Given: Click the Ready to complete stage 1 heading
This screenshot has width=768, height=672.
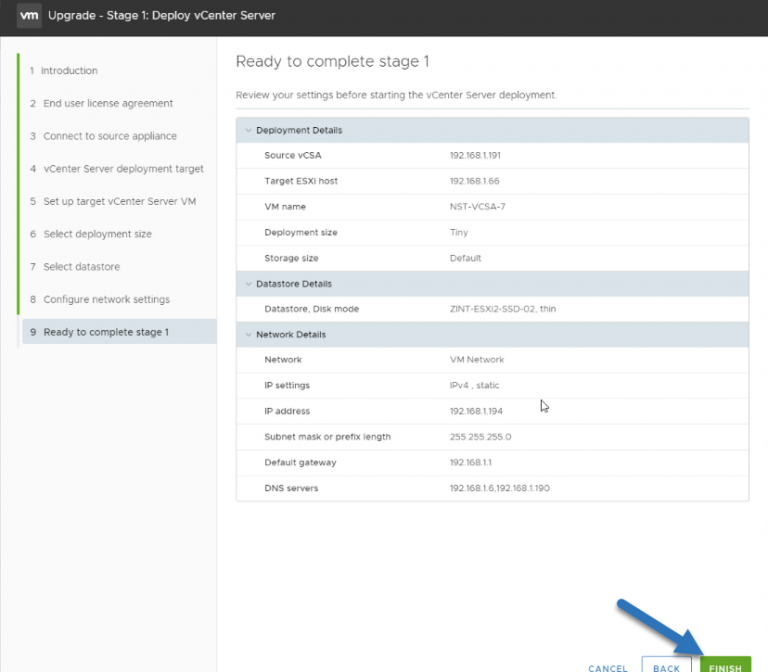Looking at the screenshot, I should 333,62.
